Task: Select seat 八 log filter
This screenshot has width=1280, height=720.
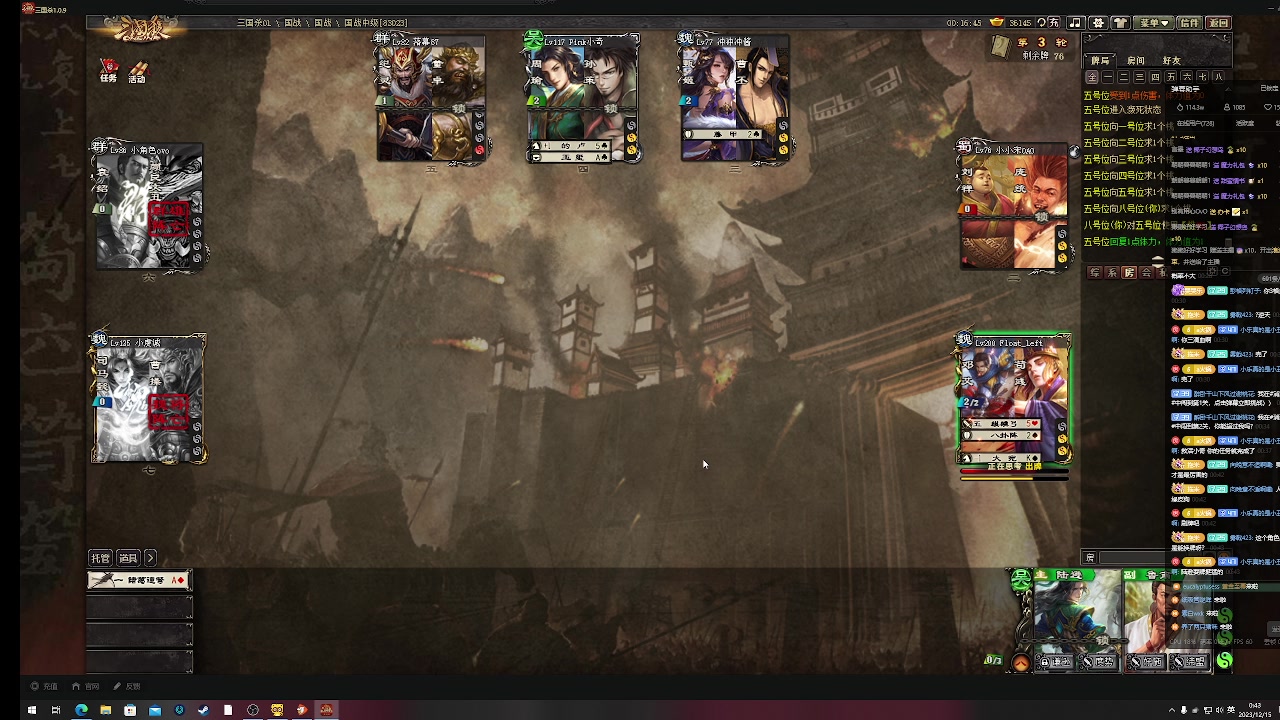Action: pyautogui.click(x=1217, y=77)
